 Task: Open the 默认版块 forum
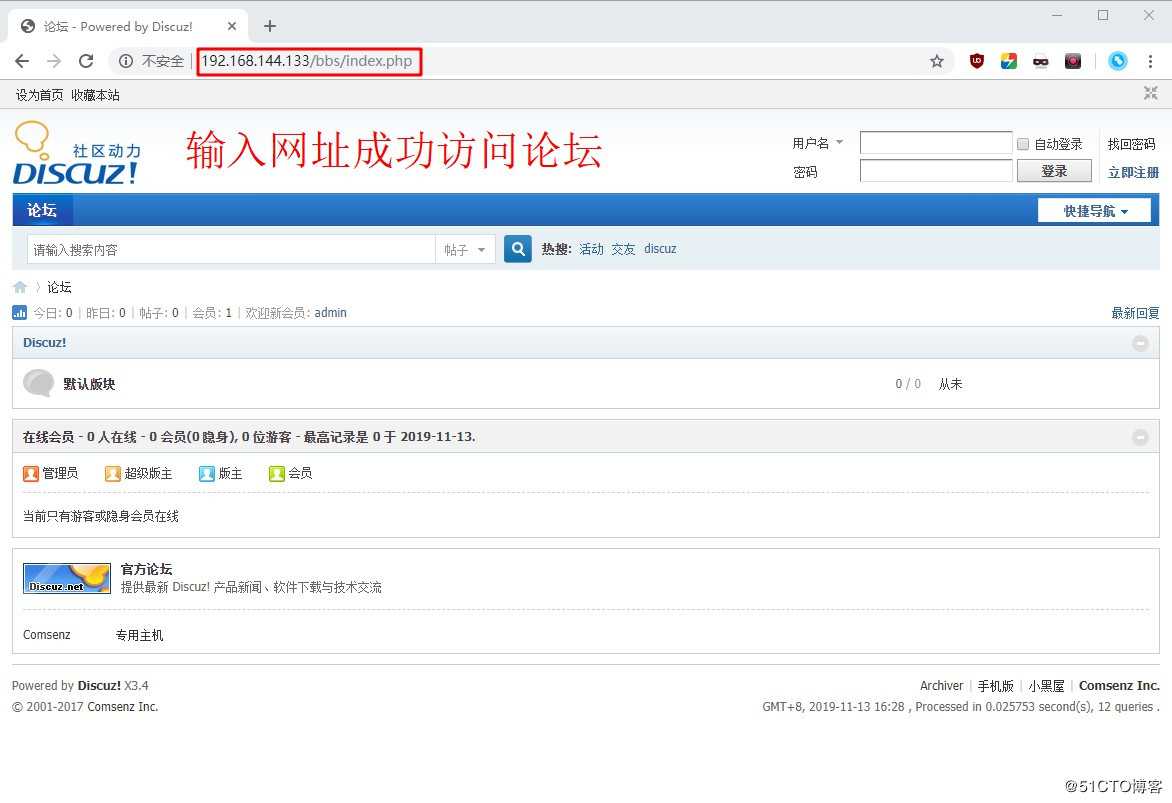89,384
